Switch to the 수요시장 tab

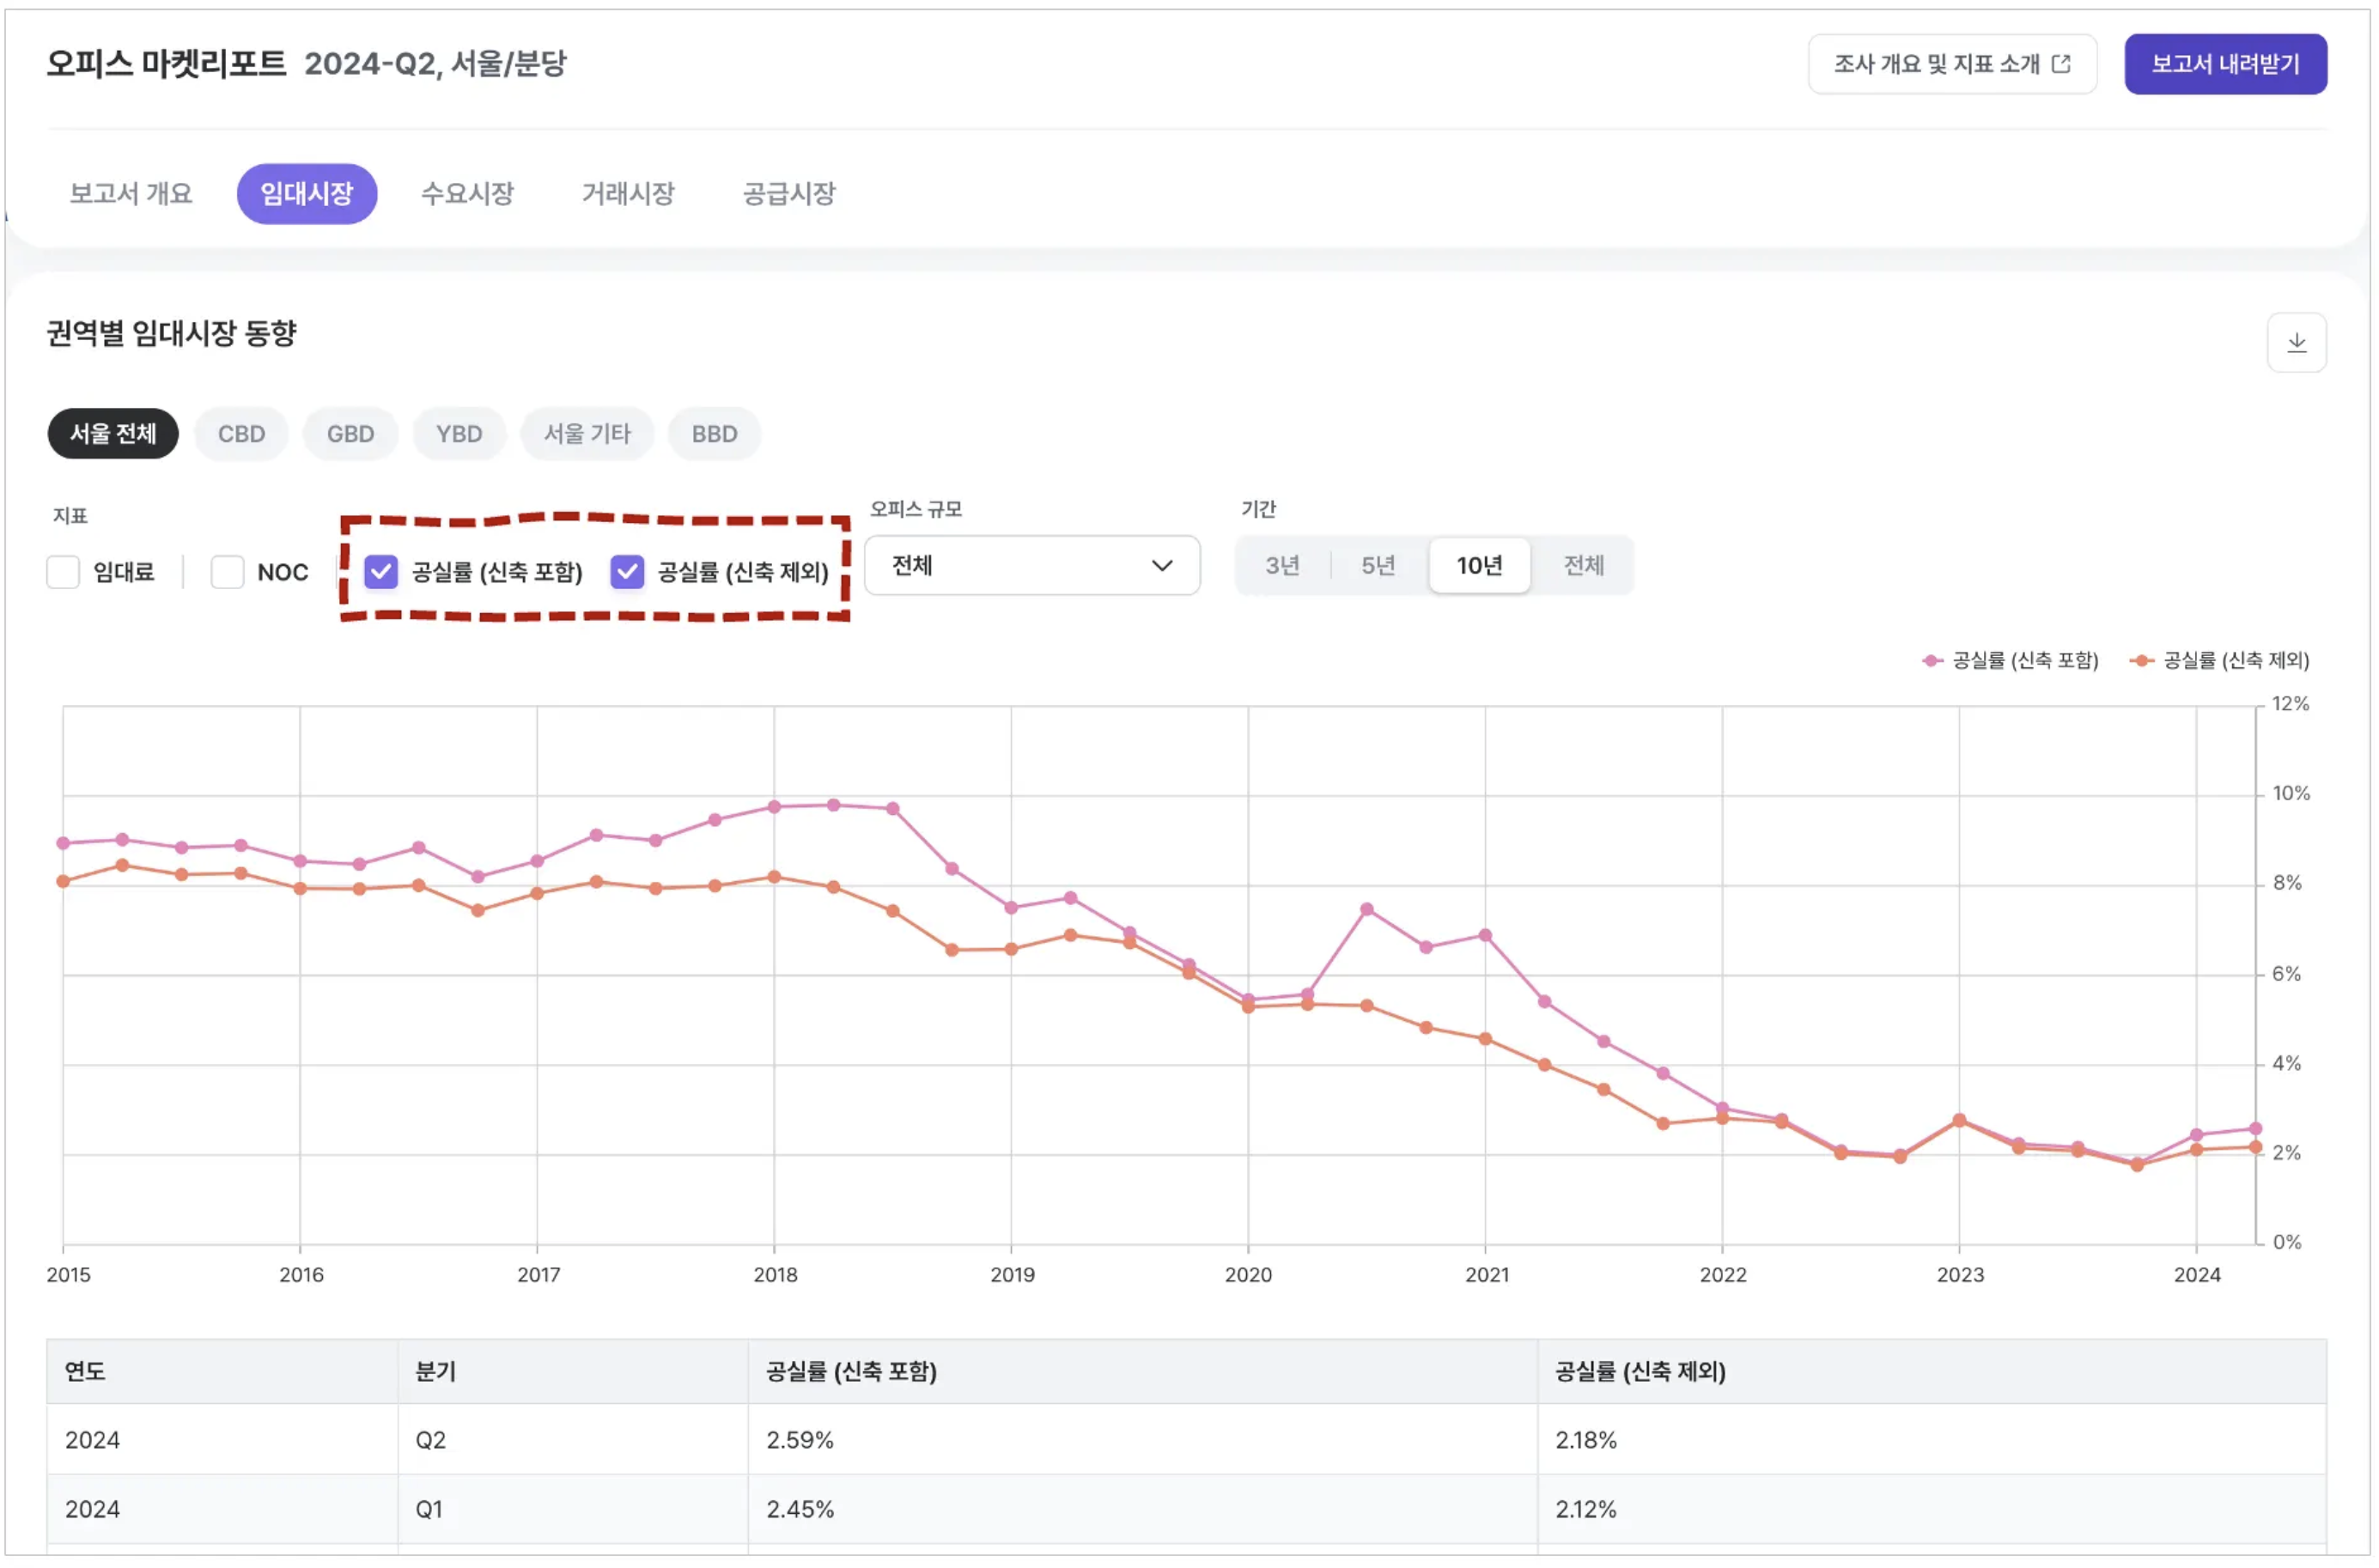pyautogui.click(x=467, y=194)
